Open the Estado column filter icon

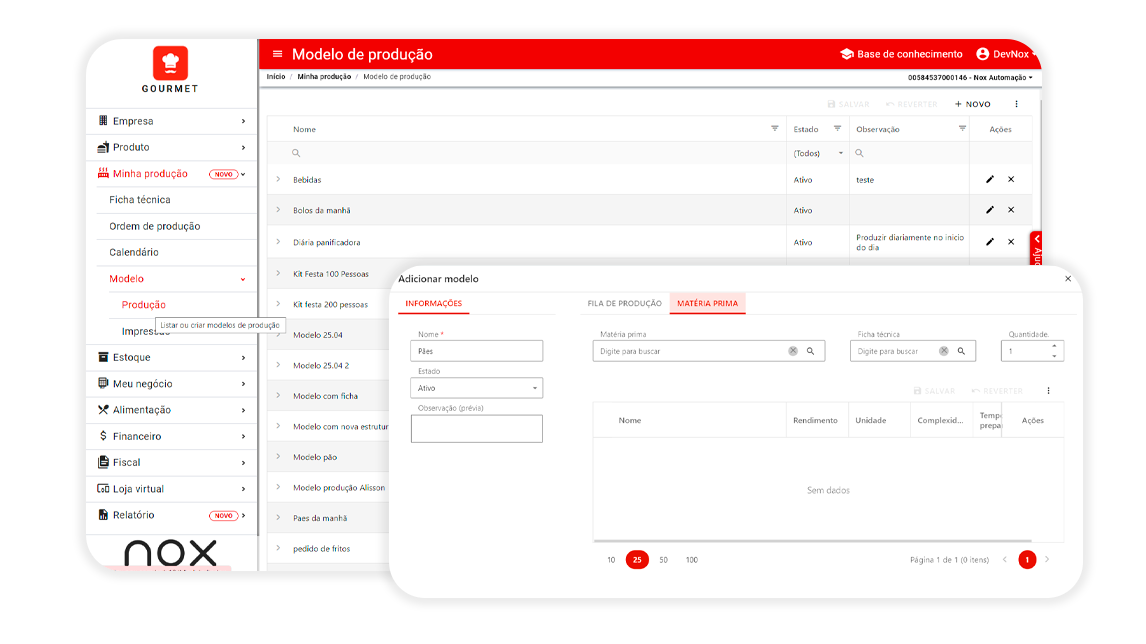tap(838, 129)
